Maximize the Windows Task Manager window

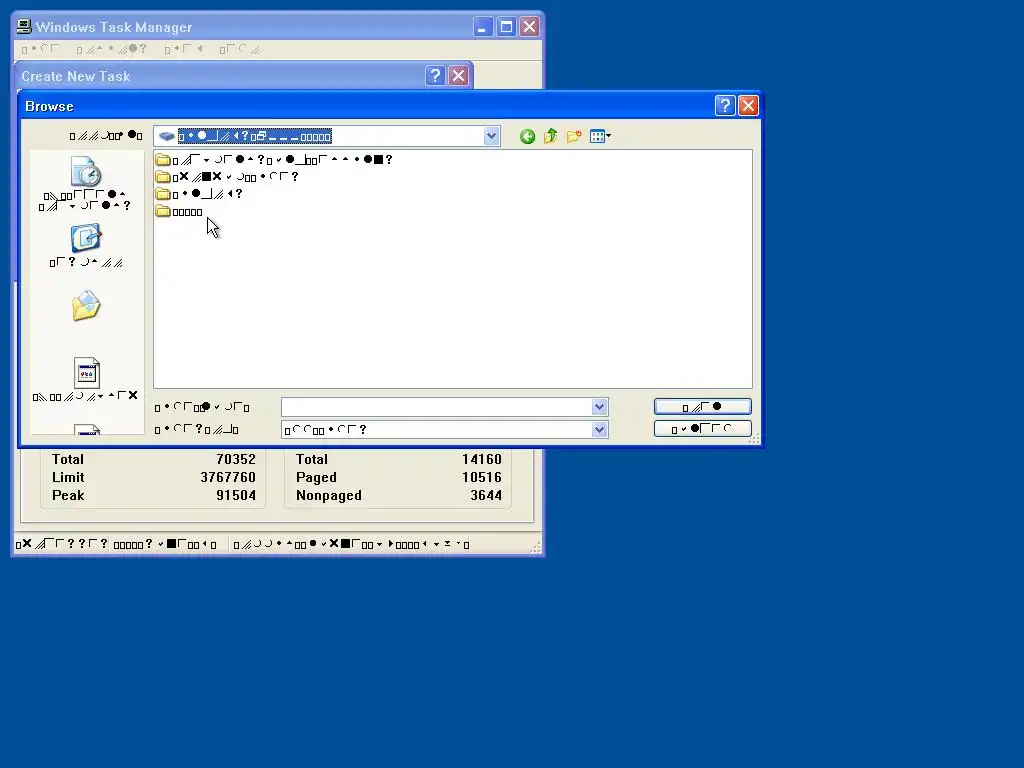[506, 27]
